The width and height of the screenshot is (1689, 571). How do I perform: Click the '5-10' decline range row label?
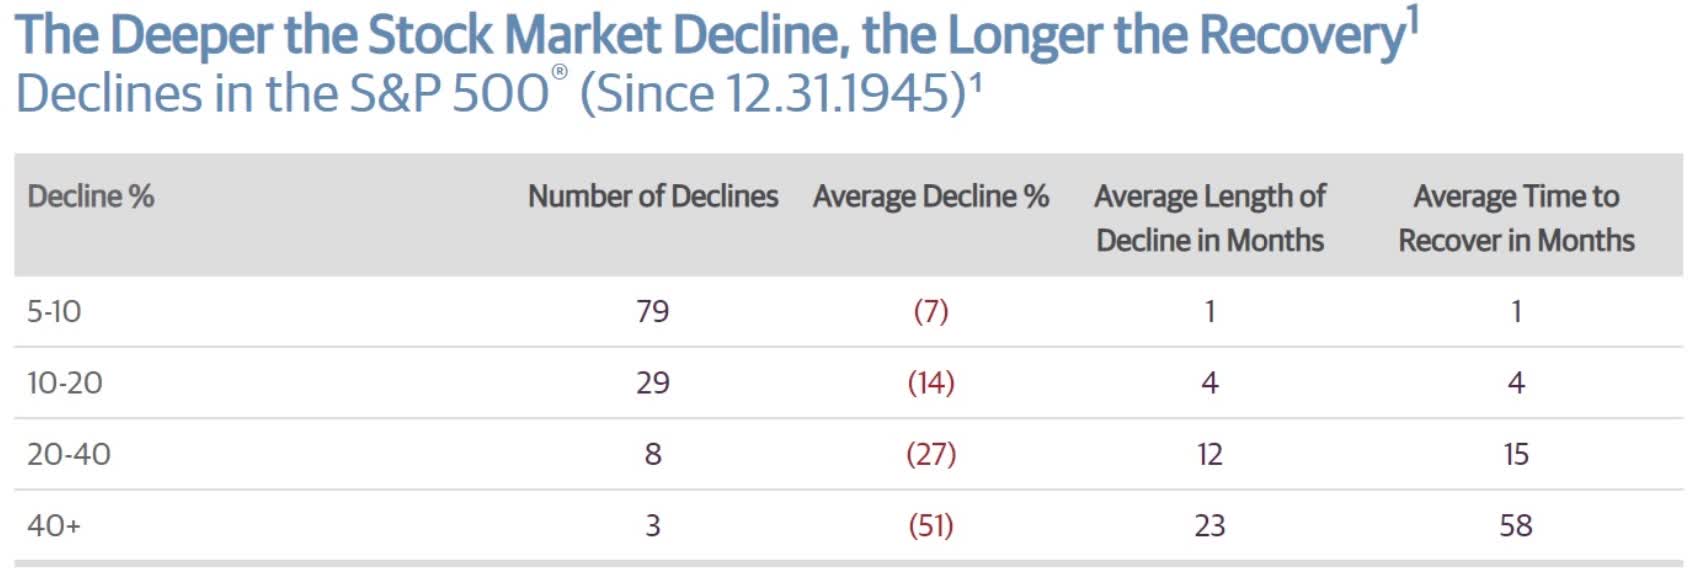54,312
